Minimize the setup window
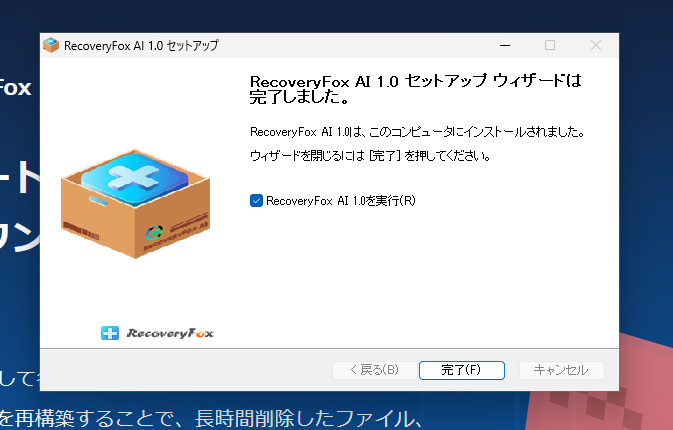Screen dimensions: 673x430 (505, 45)
